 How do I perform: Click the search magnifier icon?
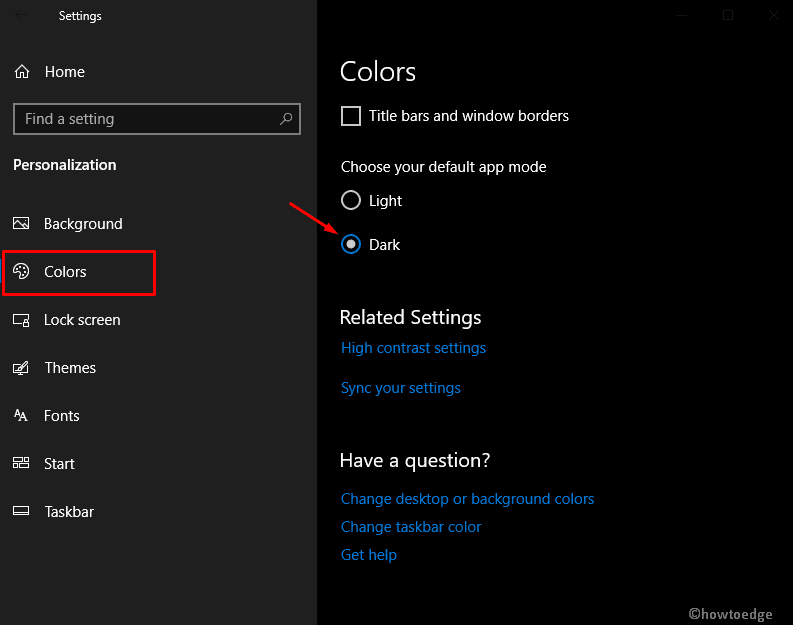[286, 119]
